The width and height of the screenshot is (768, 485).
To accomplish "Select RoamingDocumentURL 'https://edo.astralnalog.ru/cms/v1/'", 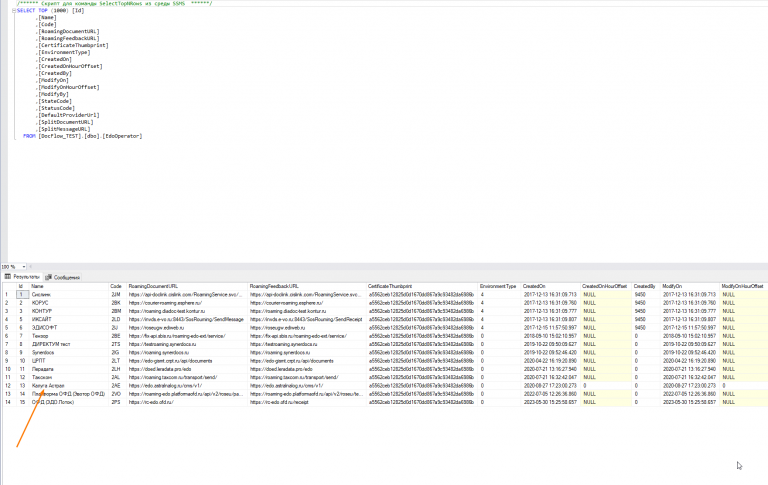I will [x=187, y=386].
